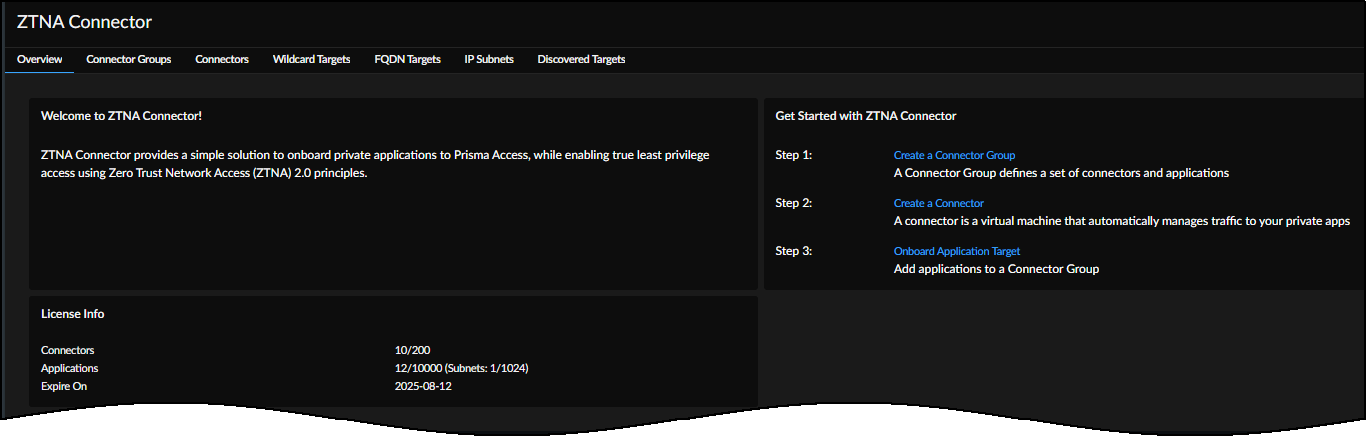Click the Step 3 label
Screen dimensions: 1366x437
coord(794,251)
